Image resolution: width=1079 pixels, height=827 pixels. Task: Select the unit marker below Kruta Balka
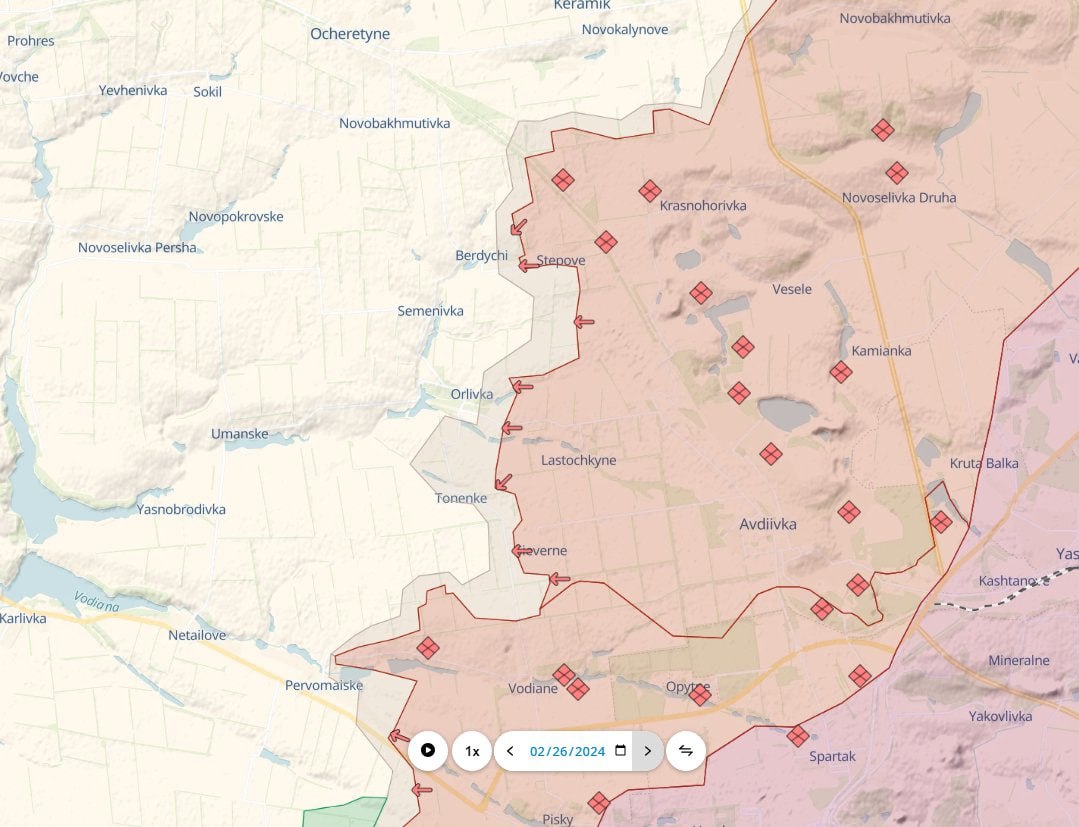941,522
